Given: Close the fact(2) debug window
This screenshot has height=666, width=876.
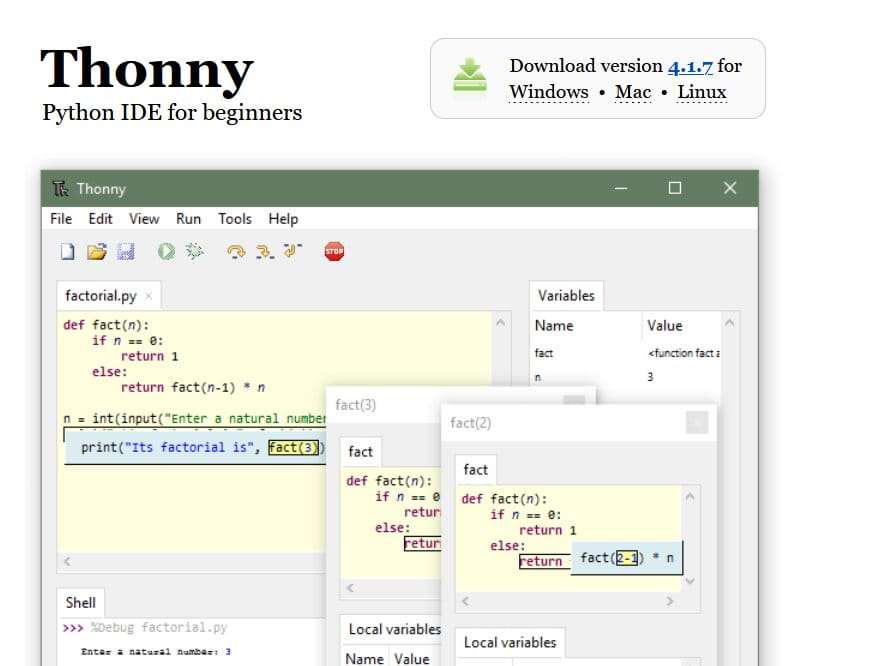Looking at the screenshot, I should click(697, 422).
